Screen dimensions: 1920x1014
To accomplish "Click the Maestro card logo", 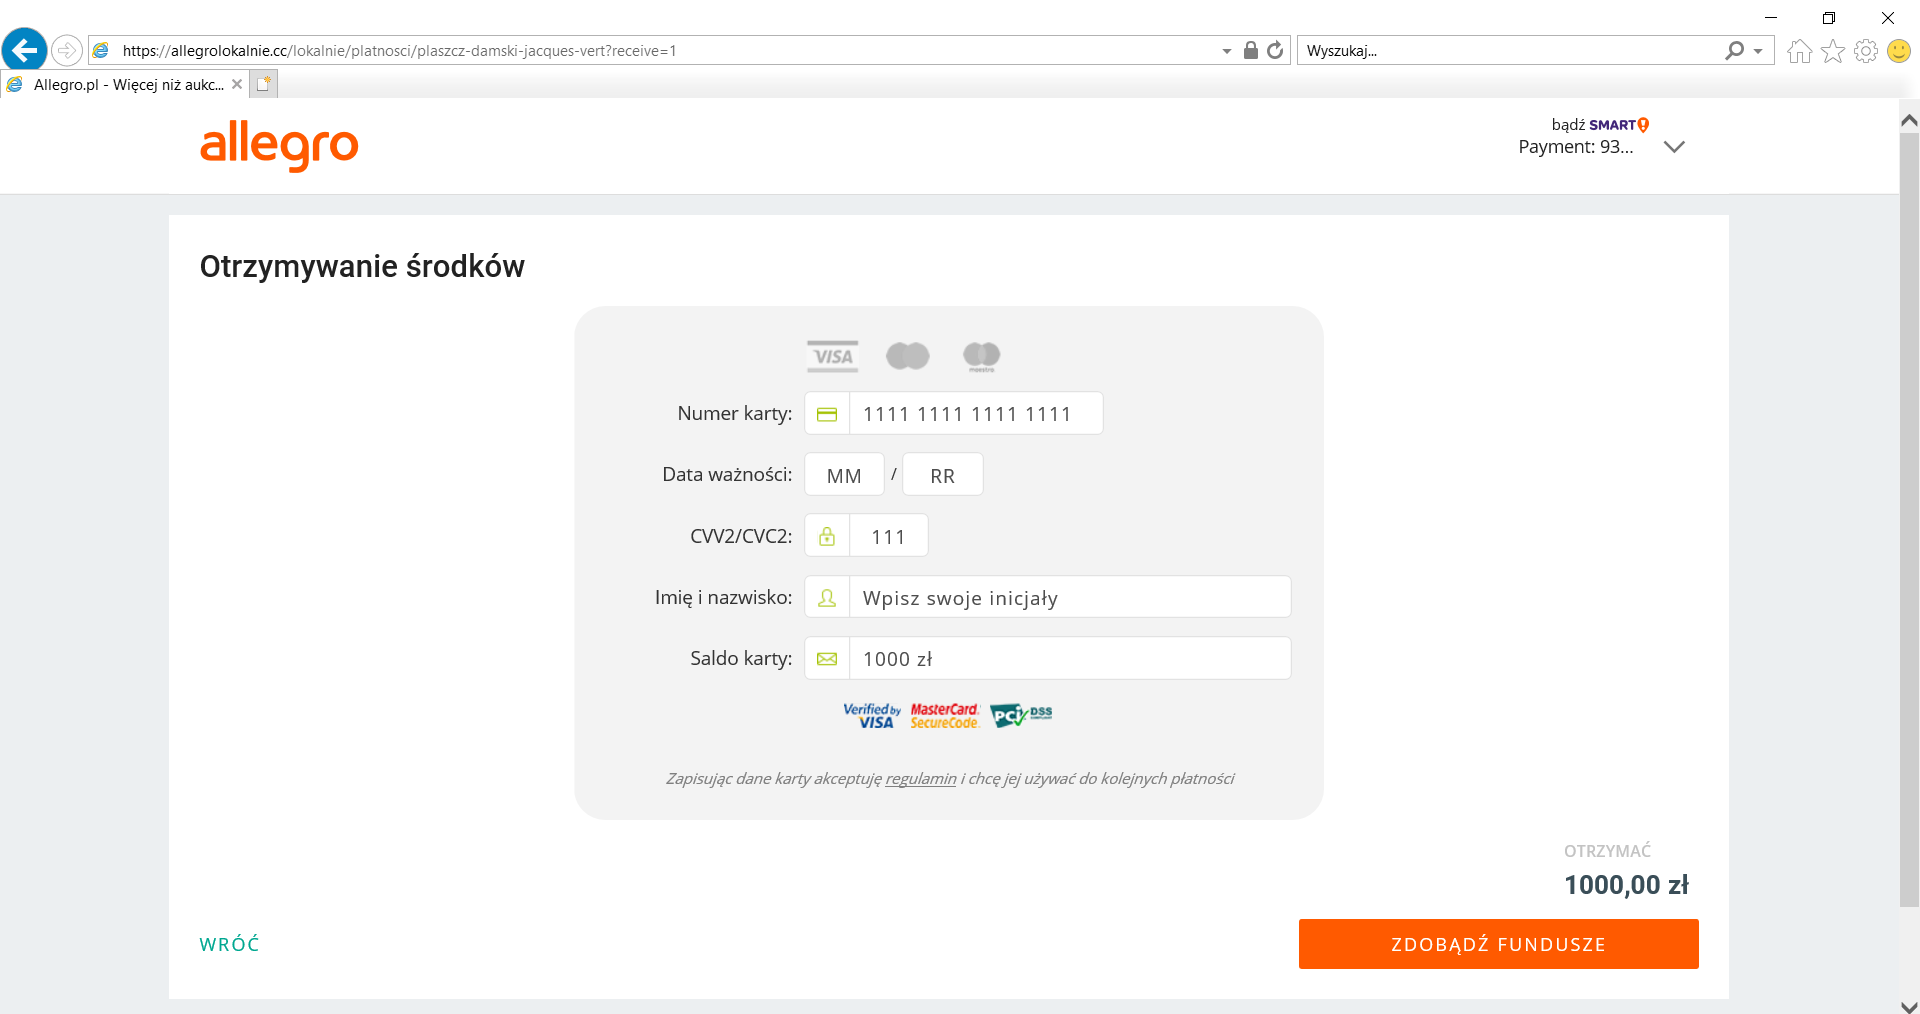I will pyautogui.click(x=981, y=356).
